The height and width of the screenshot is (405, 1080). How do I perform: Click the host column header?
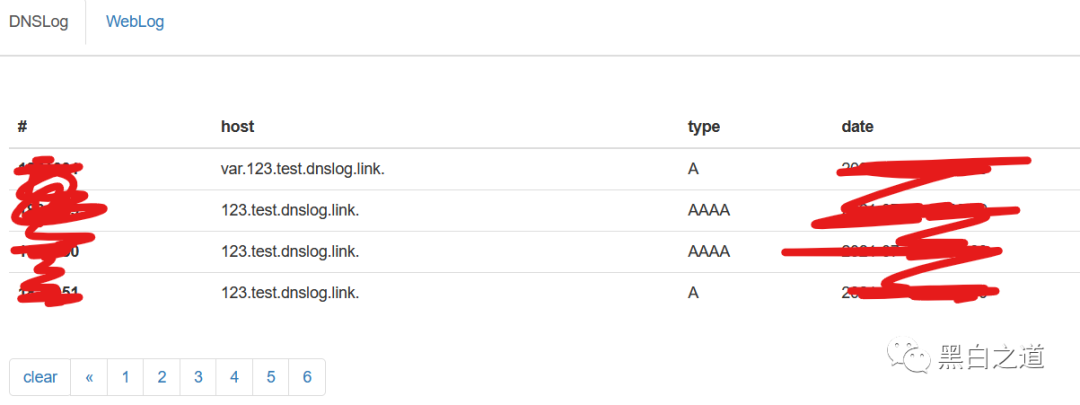click(238, 127)
